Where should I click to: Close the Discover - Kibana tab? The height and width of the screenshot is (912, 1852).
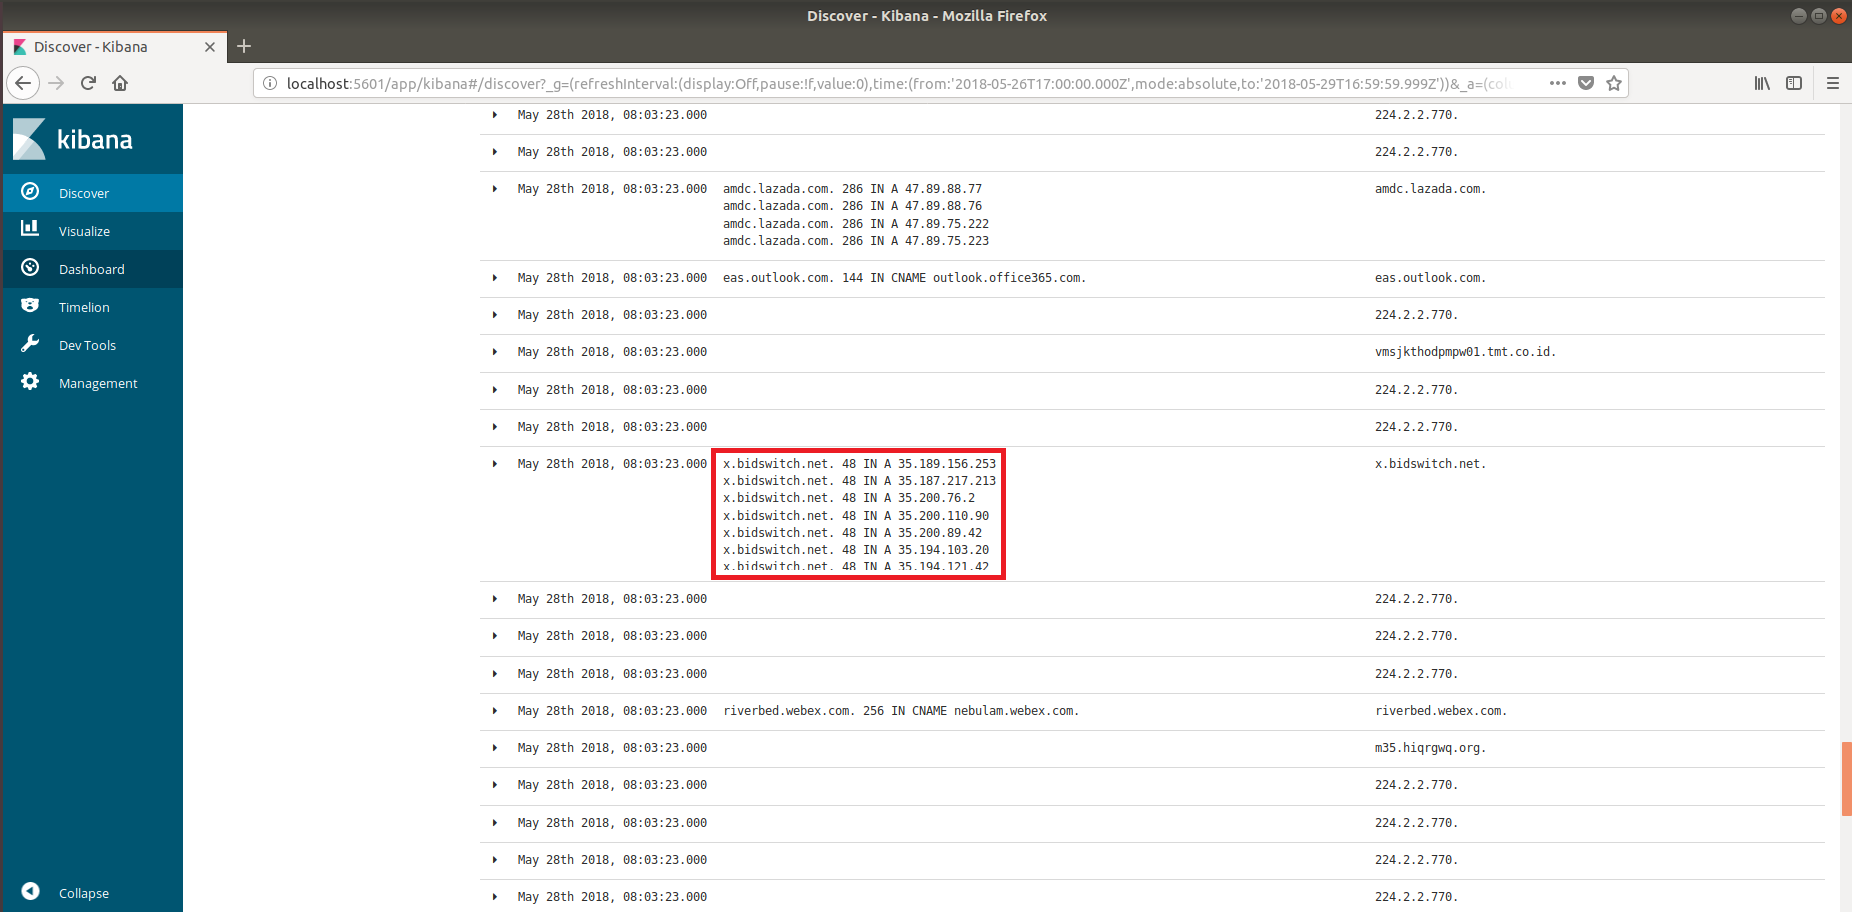pyautogui.click(x=210, y=47)
